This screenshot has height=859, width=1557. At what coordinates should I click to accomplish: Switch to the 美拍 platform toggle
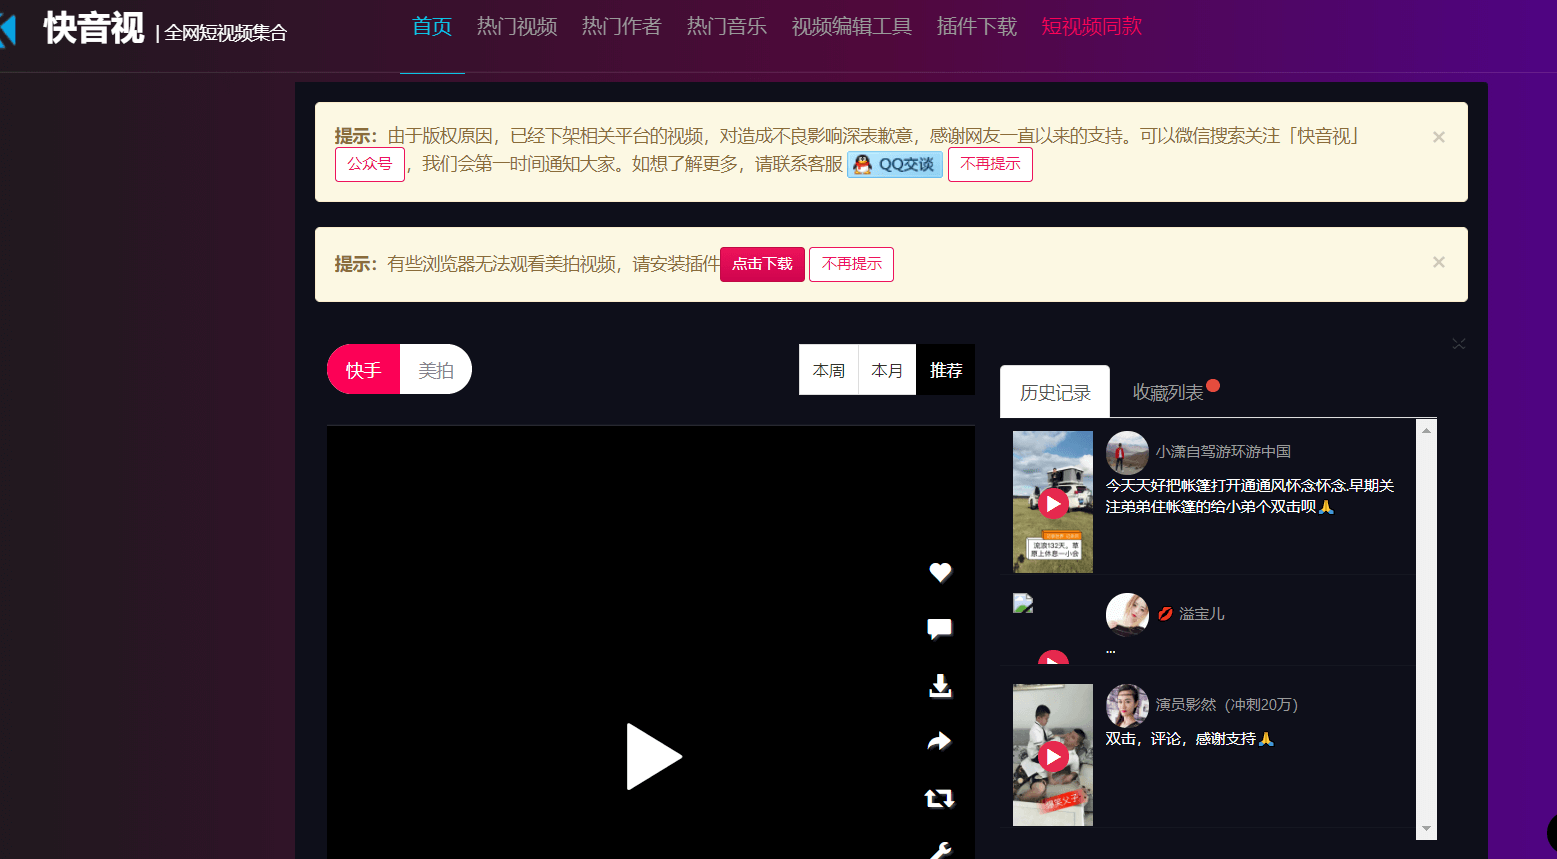(436, 370)
